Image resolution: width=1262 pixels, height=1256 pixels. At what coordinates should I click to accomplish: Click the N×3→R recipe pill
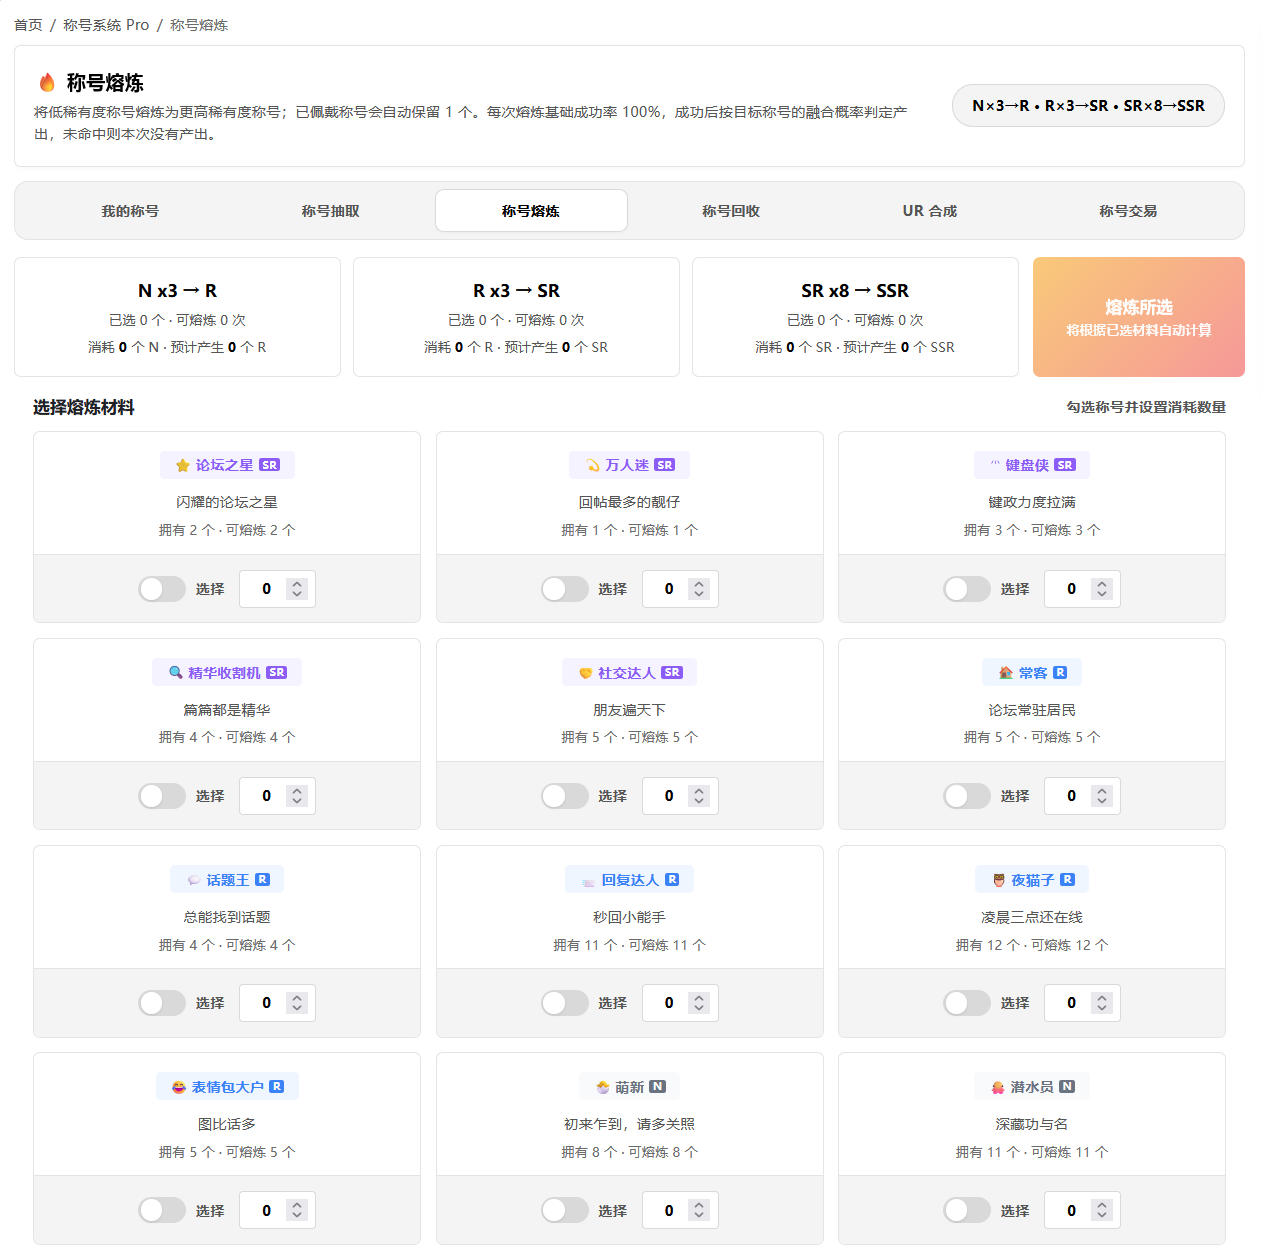tap(1088, 106)
